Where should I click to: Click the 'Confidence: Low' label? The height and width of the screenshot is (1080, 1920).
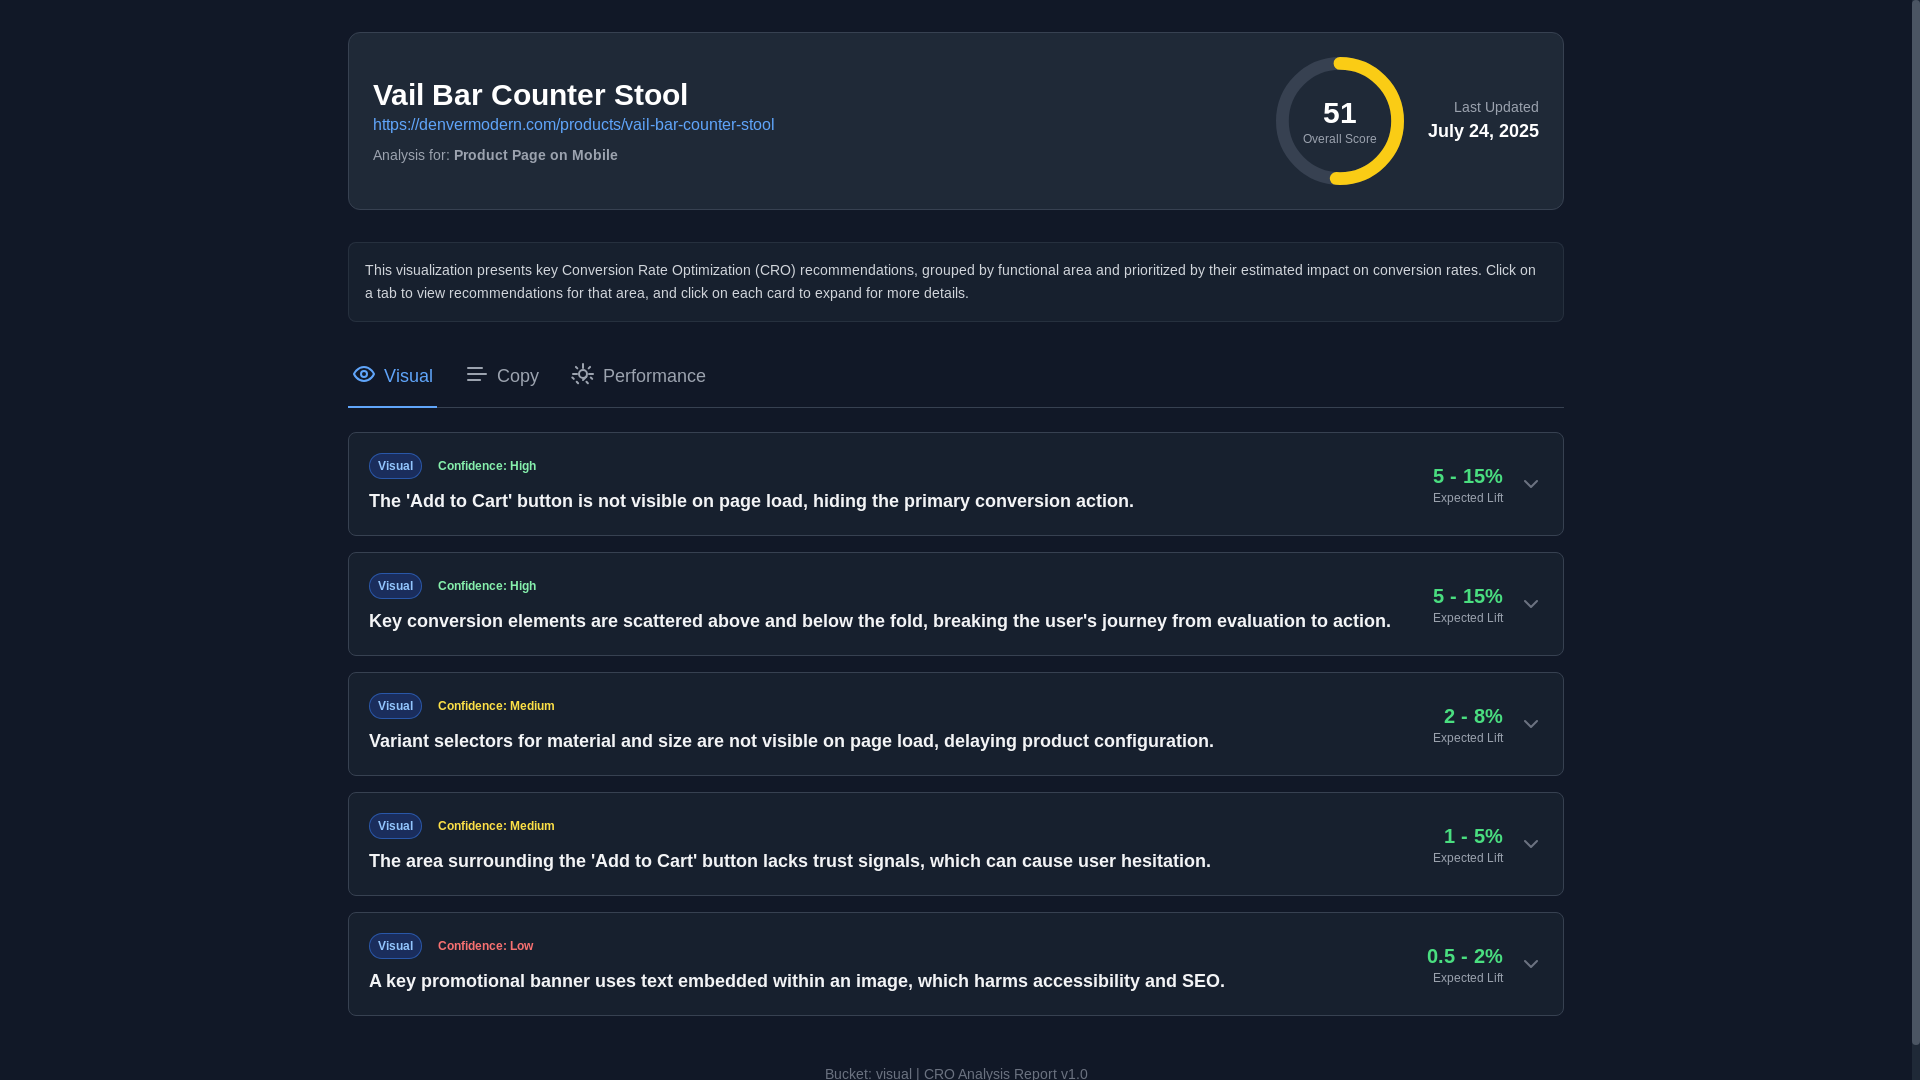486,946
